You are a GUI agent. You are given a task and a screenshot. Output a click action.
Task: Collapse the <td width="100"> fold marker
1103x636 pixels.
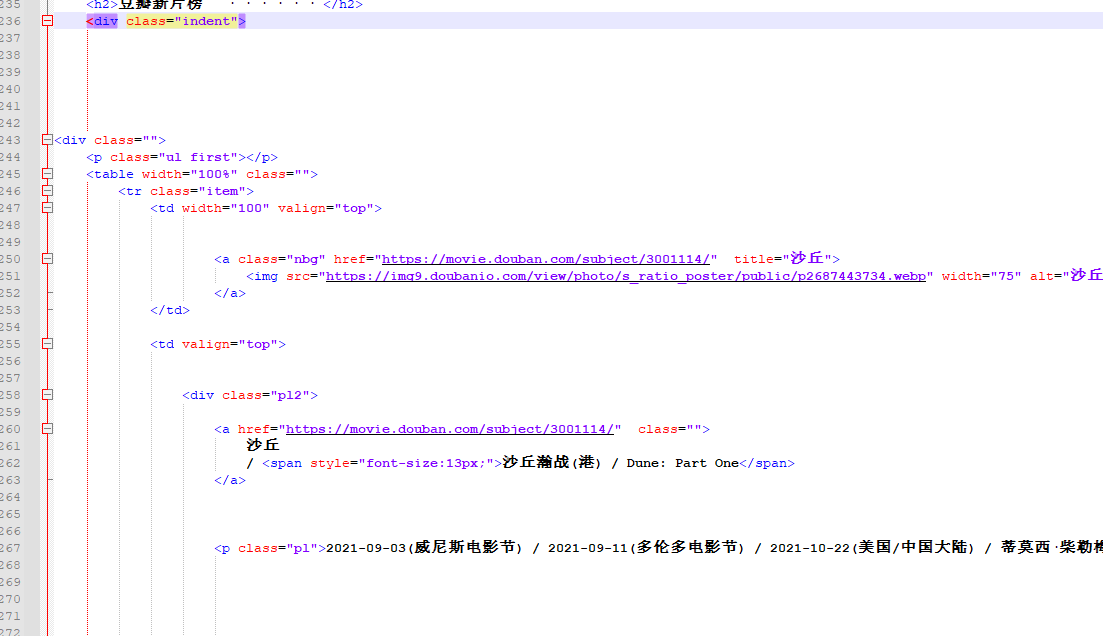coord(47,208)
